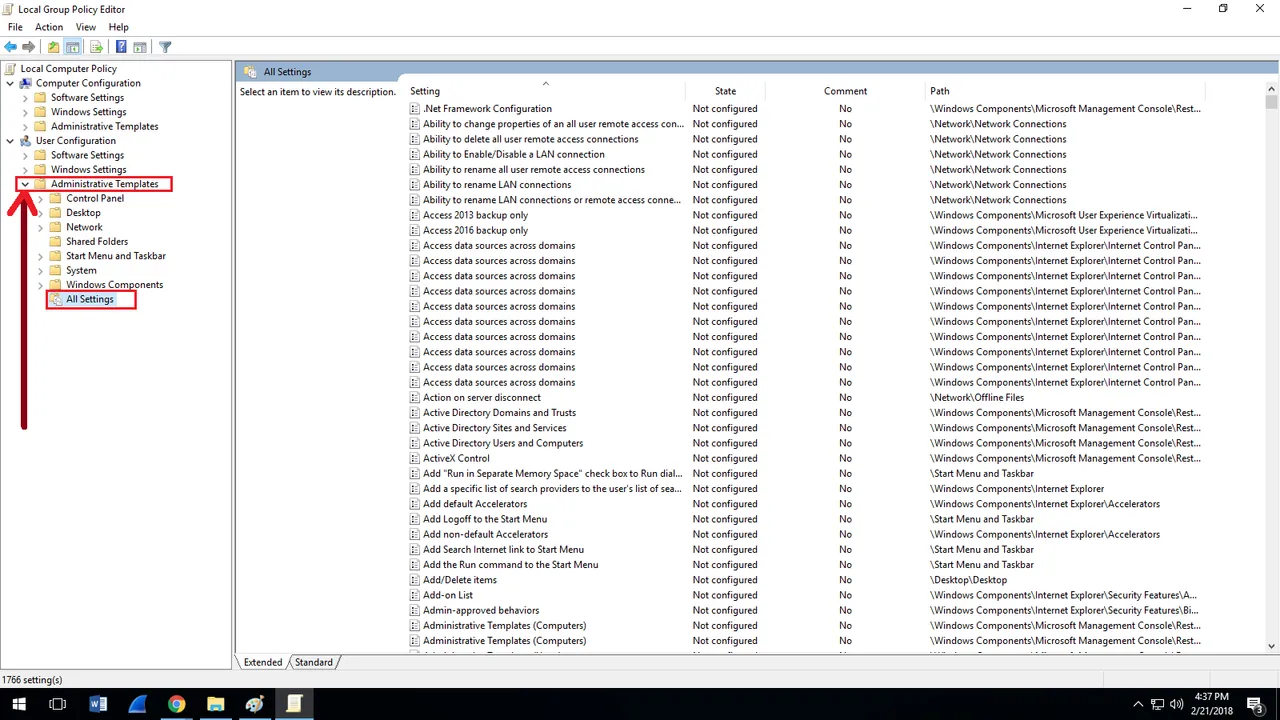
Task: Click the policy icon beside Admin-approved behaviors
Action: 415,611
